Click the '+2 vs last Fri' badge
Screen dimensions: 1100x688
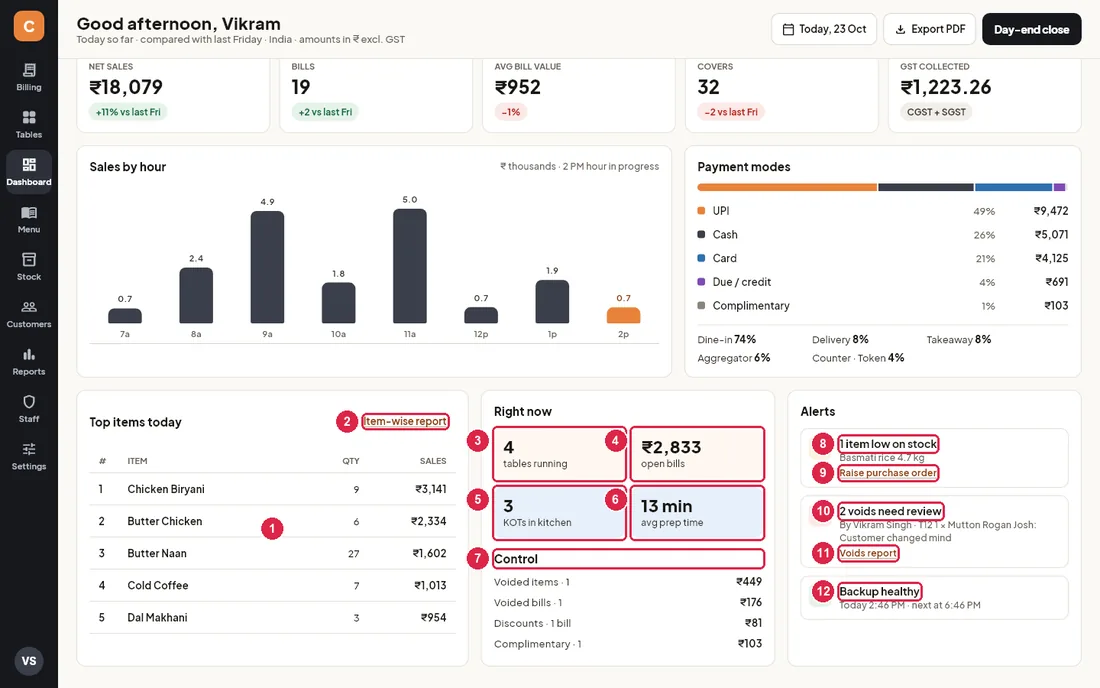(325, 112)
